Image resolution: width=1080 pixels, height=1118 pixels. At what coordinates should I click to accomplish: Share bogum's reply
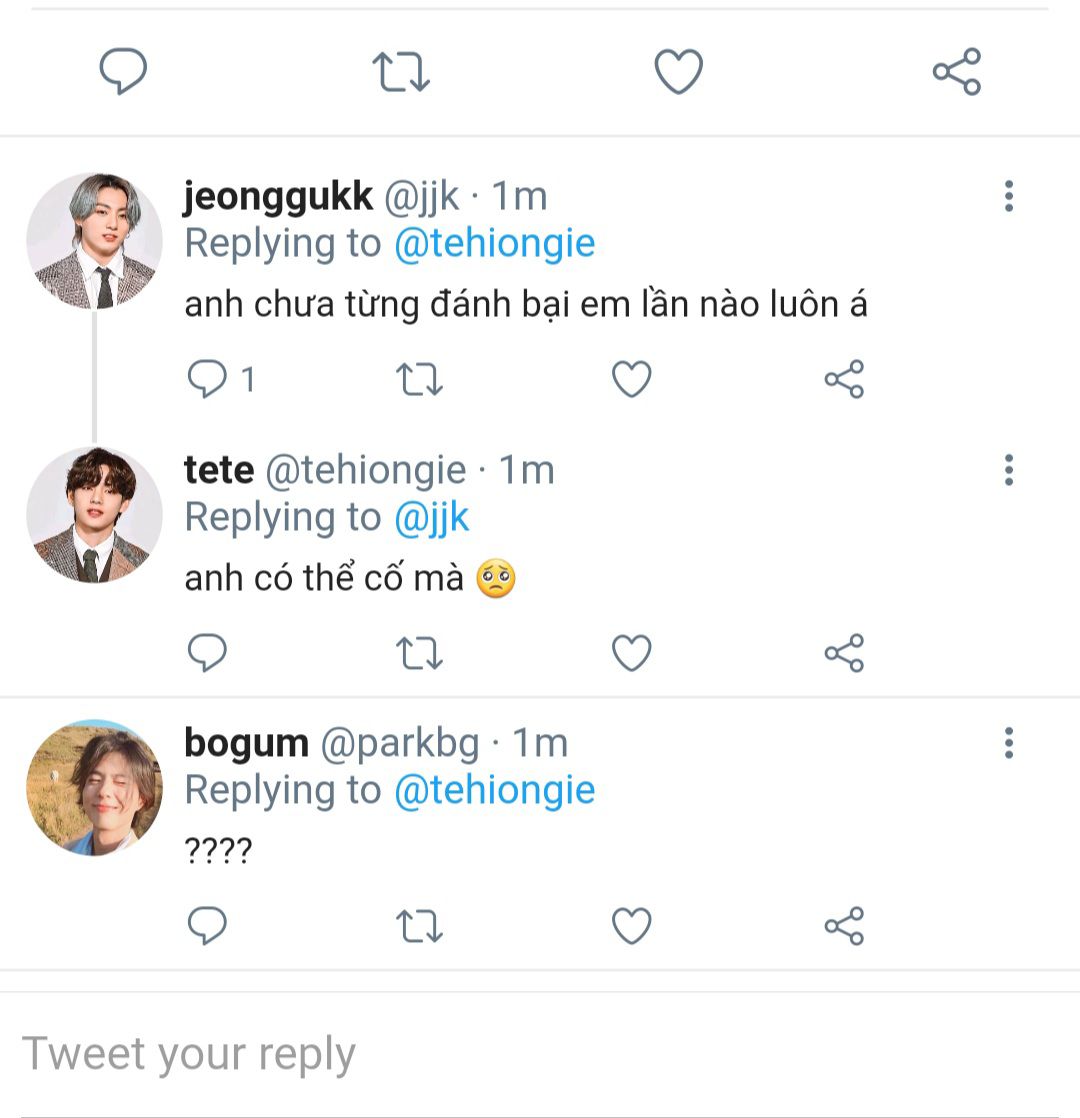844,927
